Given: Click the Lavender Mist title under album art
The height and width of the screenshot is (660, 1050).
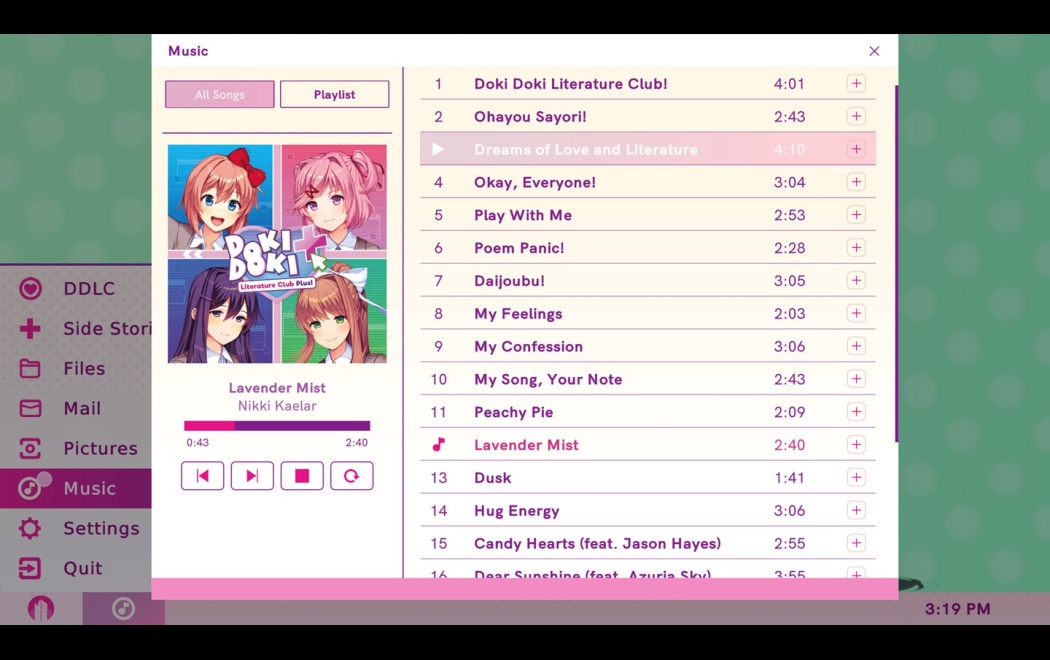Looking at the screenshot, I should pyautogui.click(x=277, y=388).
